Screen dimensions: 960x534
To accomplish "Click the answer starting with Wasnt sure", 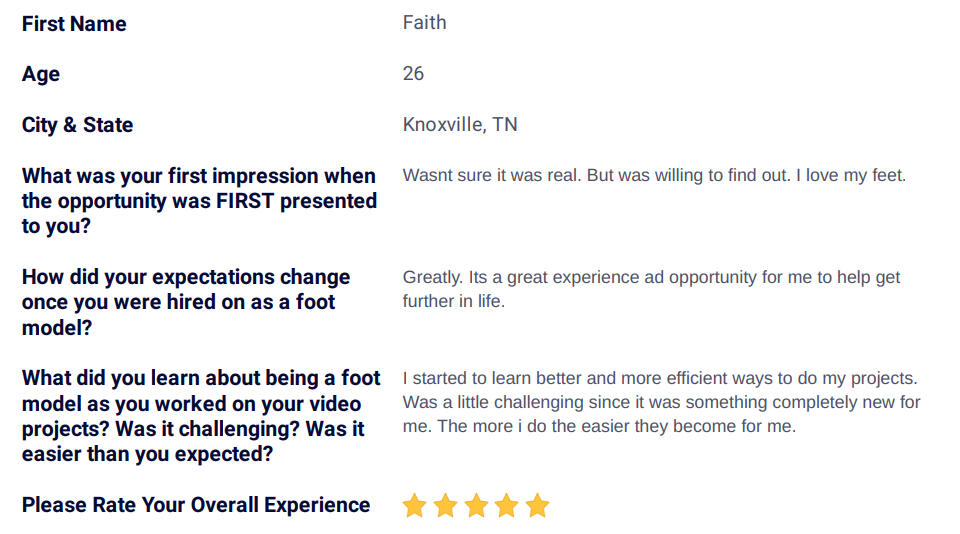I will 654,175.
